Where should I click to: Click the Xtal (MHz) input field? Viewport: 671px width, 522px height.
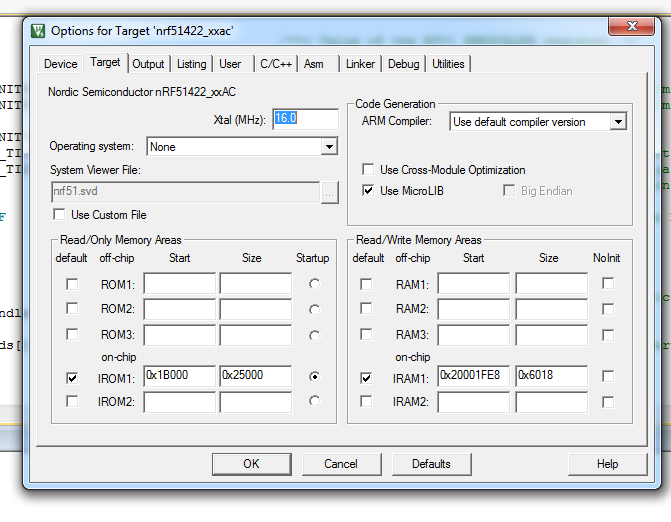pos(306,119)
